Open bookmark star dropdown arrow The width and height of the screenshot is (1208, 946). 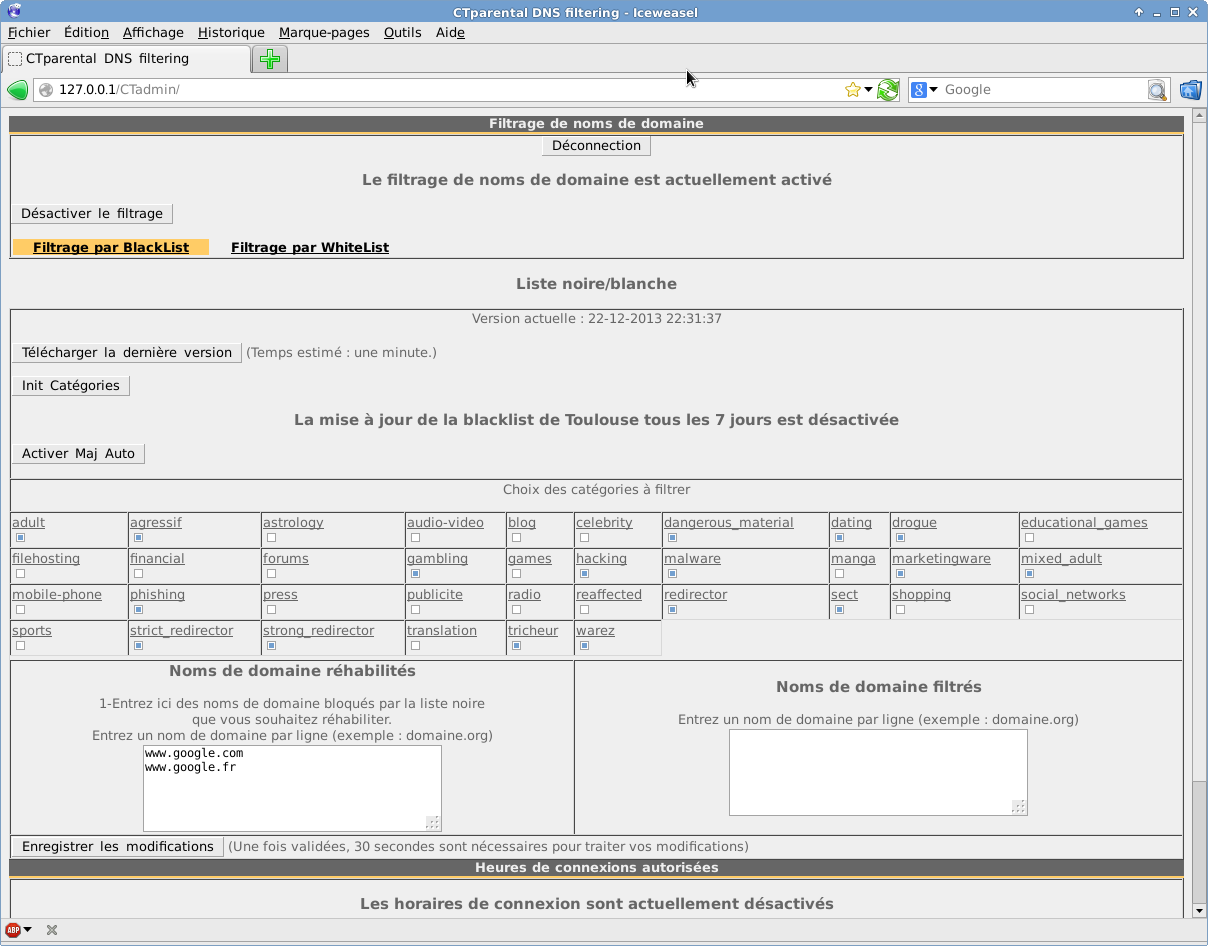click(868, 90)
